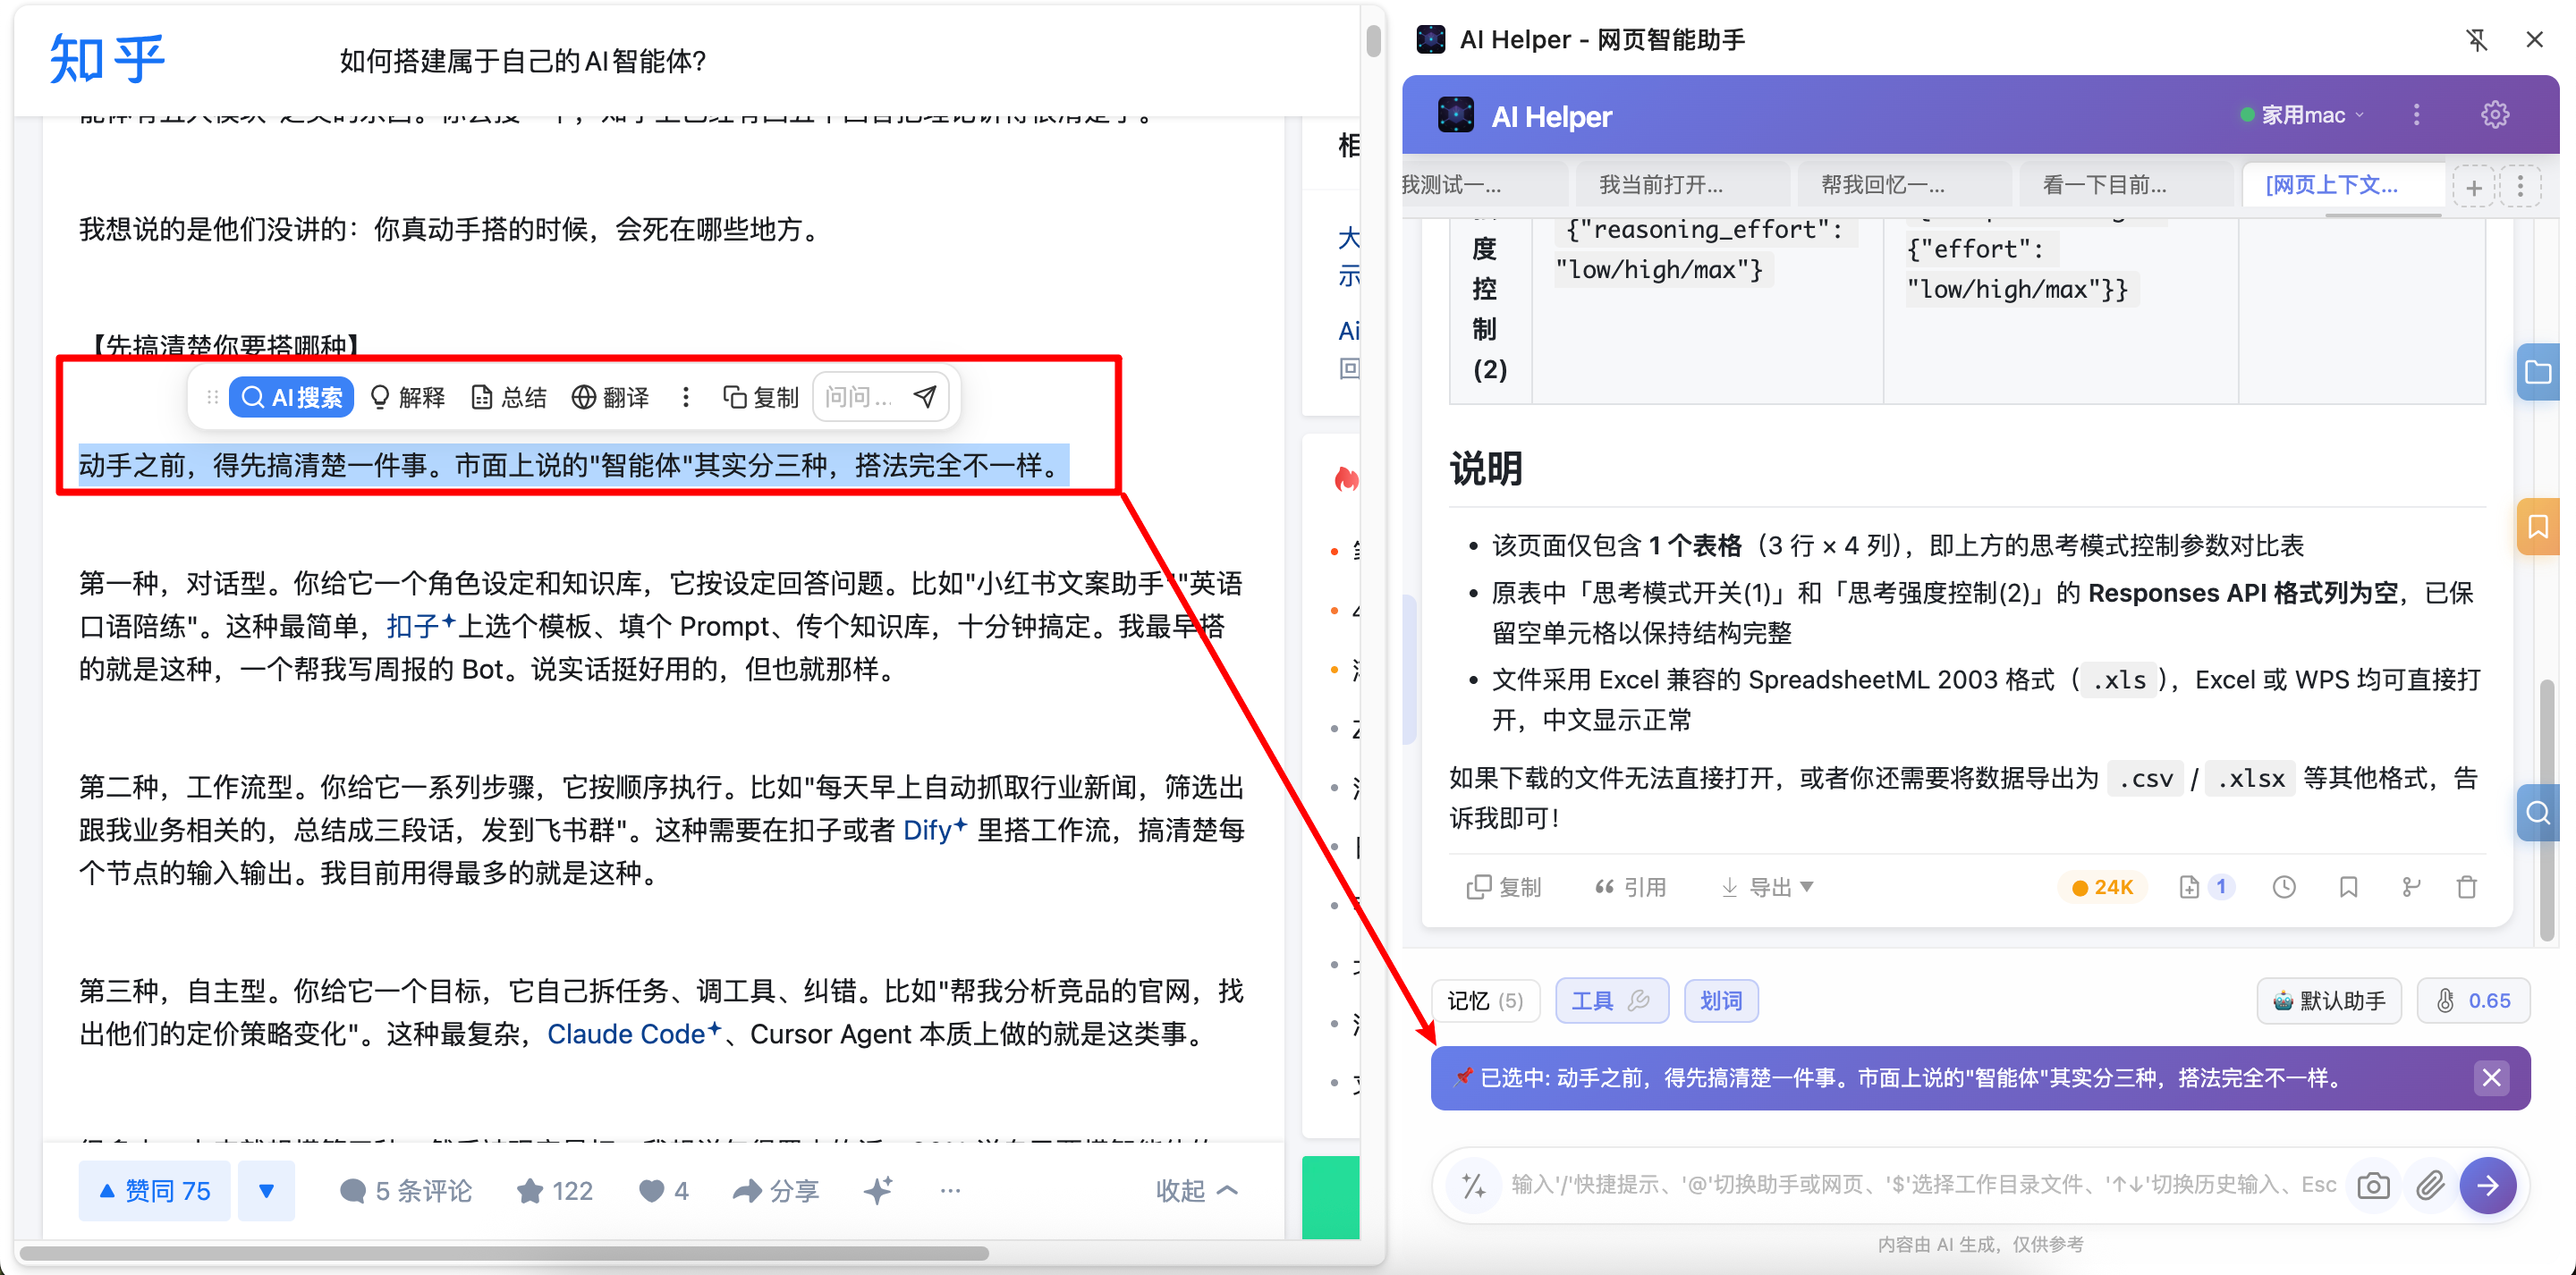Dismiss the 已选中 selected-text banner
Image resolution: width=2576 pixels, height=1275 pixels.
[2491, 1078]
